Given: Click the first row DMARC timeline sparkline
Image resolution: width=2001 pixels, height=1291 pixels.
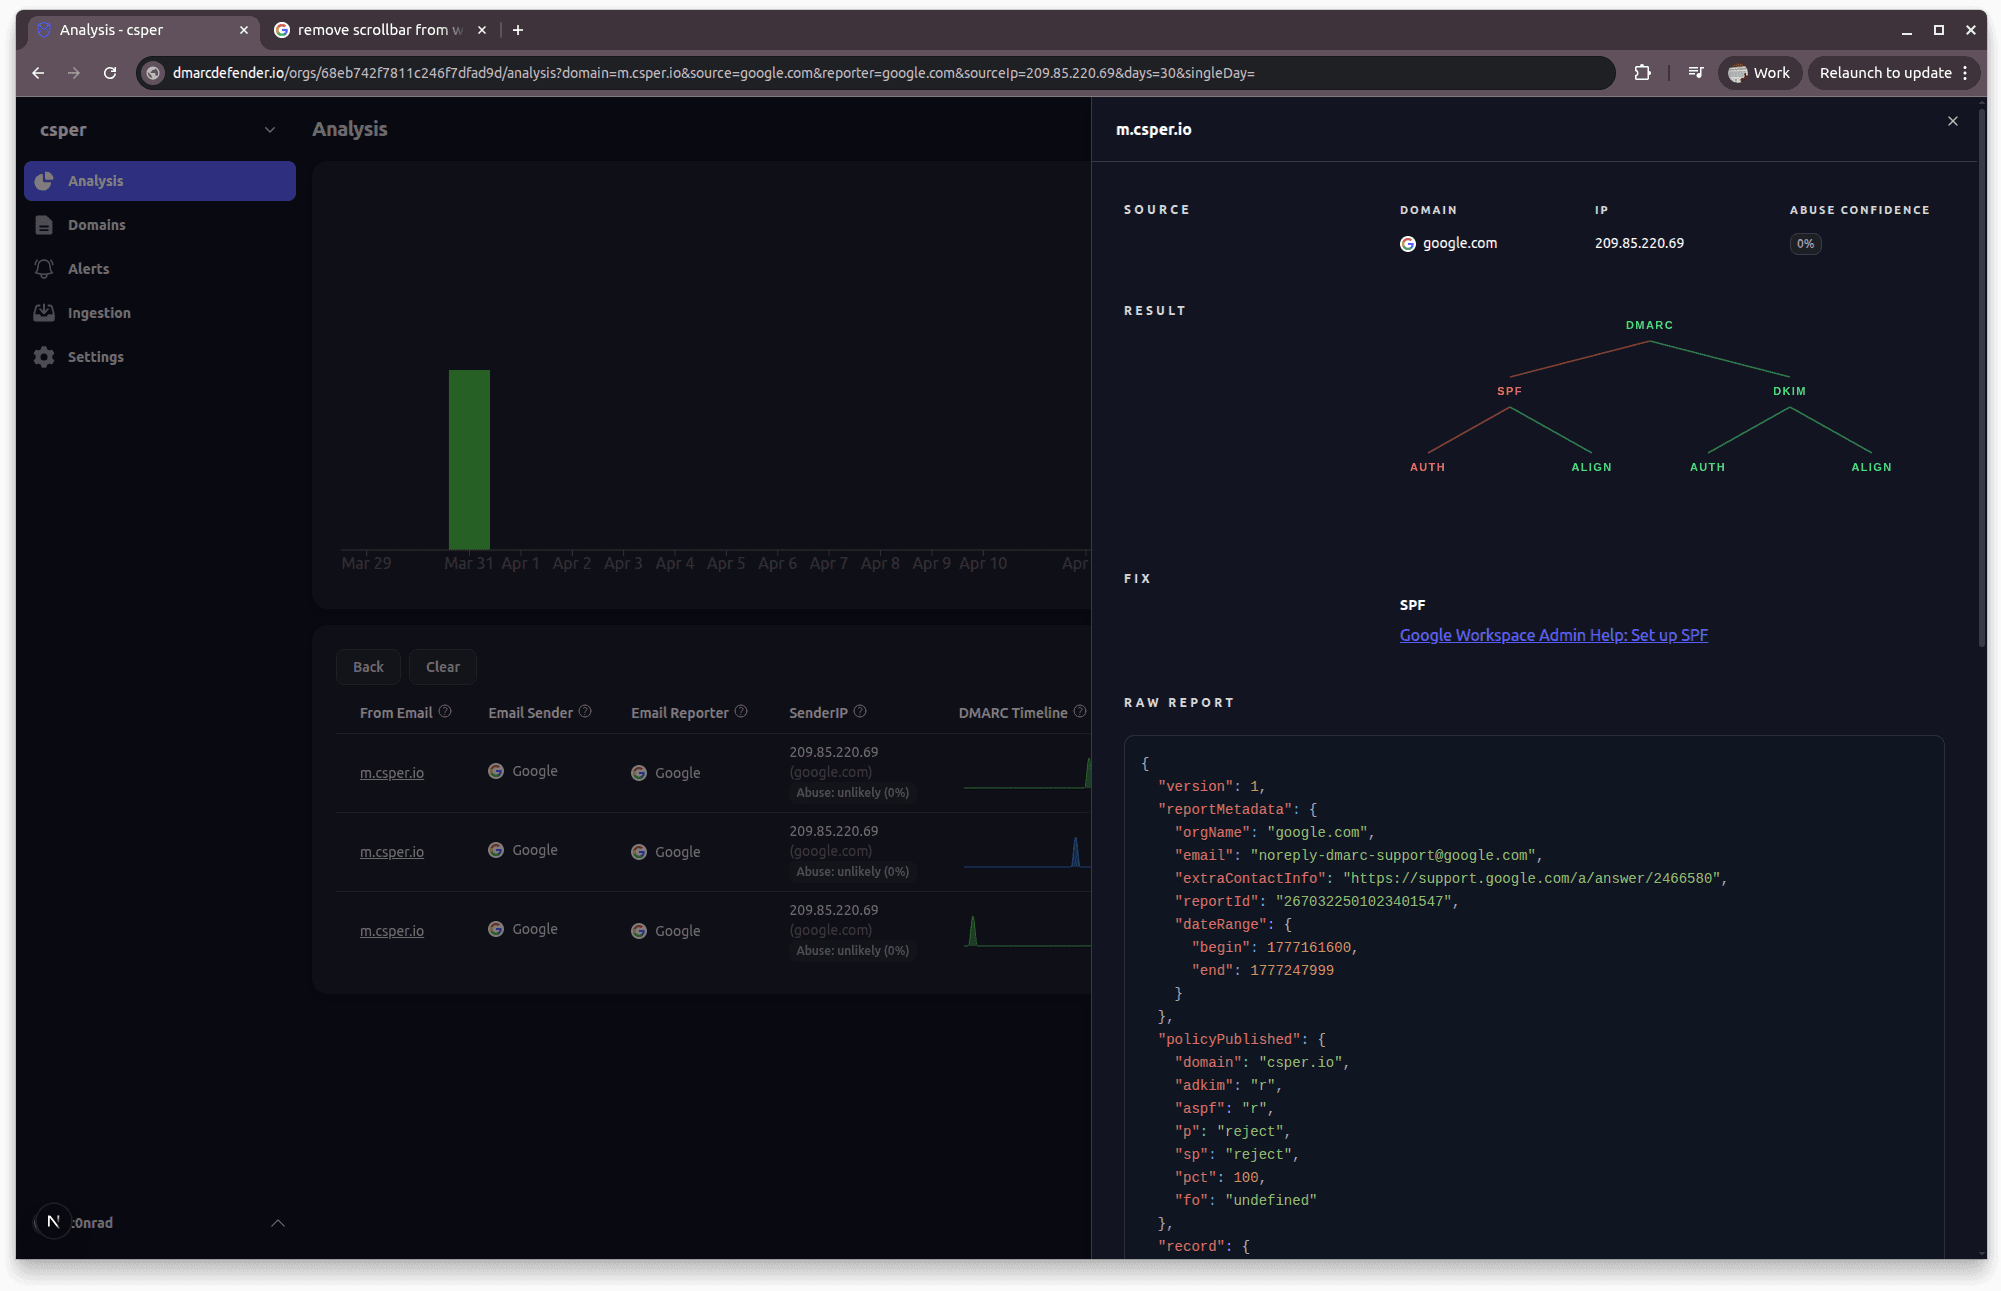Looking at the screenshot, I should click(1027, 773).
